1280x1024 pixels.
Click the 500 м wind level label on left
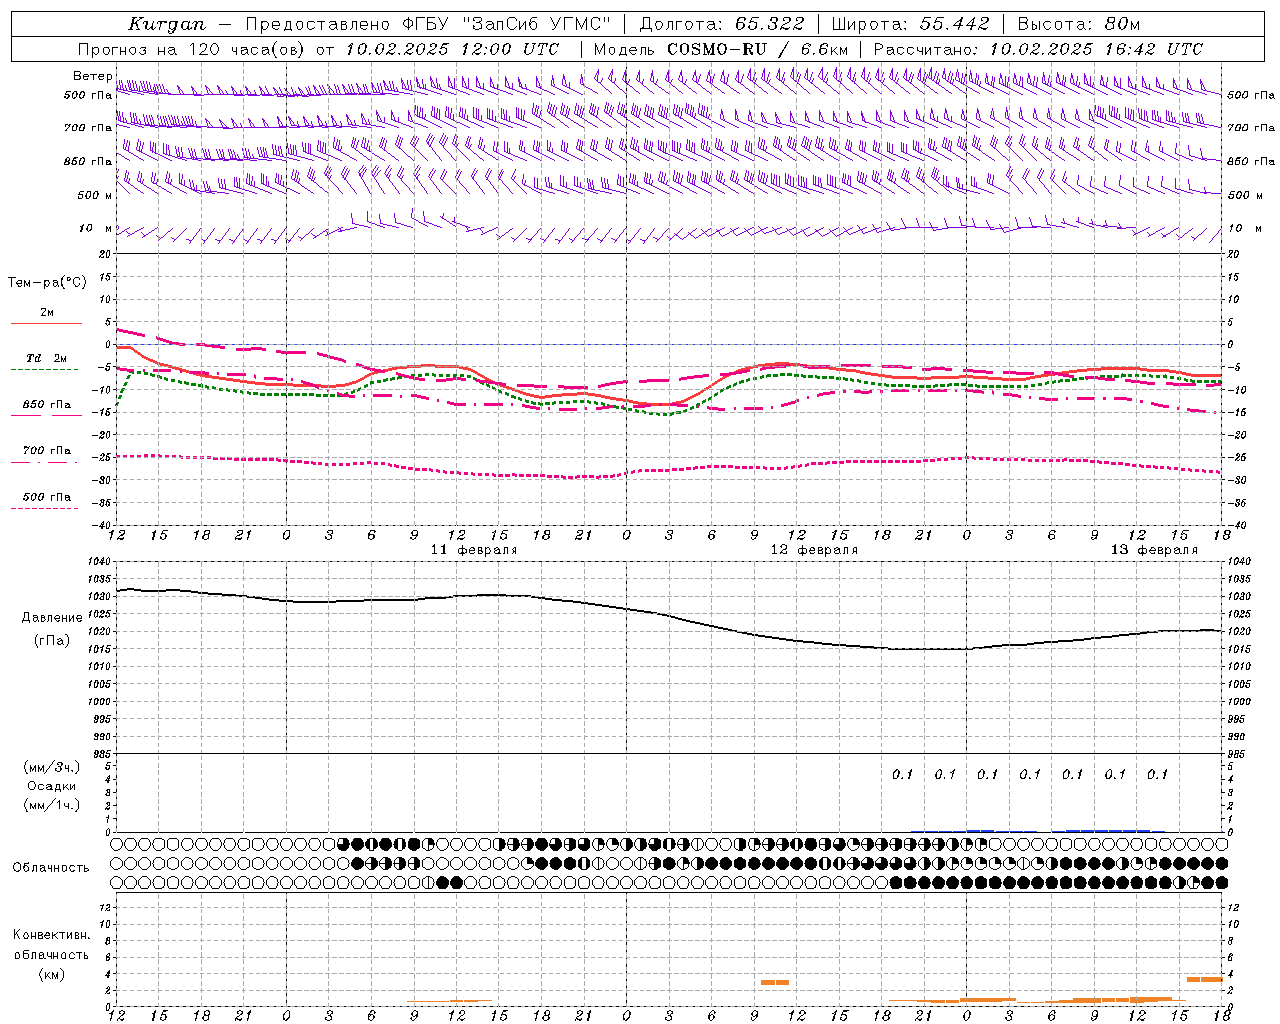coord(94,195)
